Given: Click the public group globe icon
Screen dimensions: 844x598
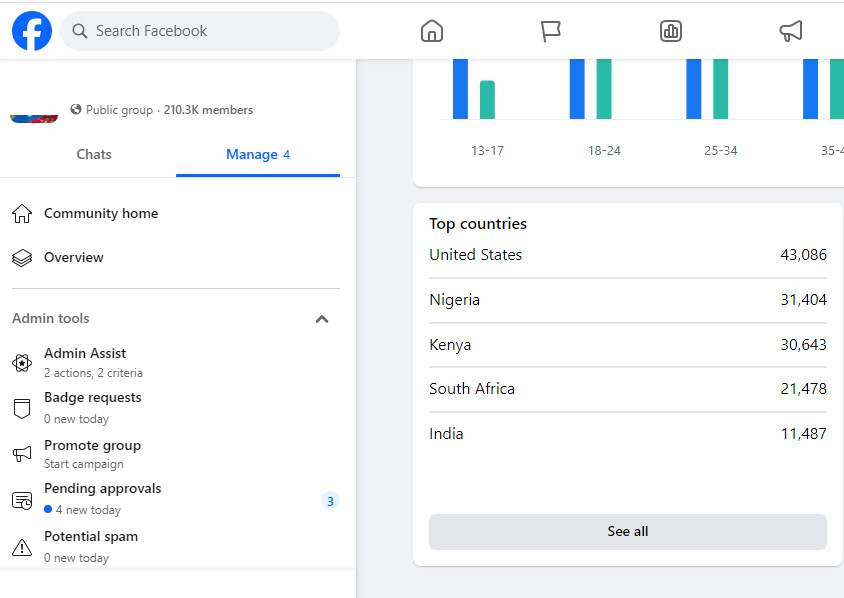Looking at the screenshot, I should (76, 109).
